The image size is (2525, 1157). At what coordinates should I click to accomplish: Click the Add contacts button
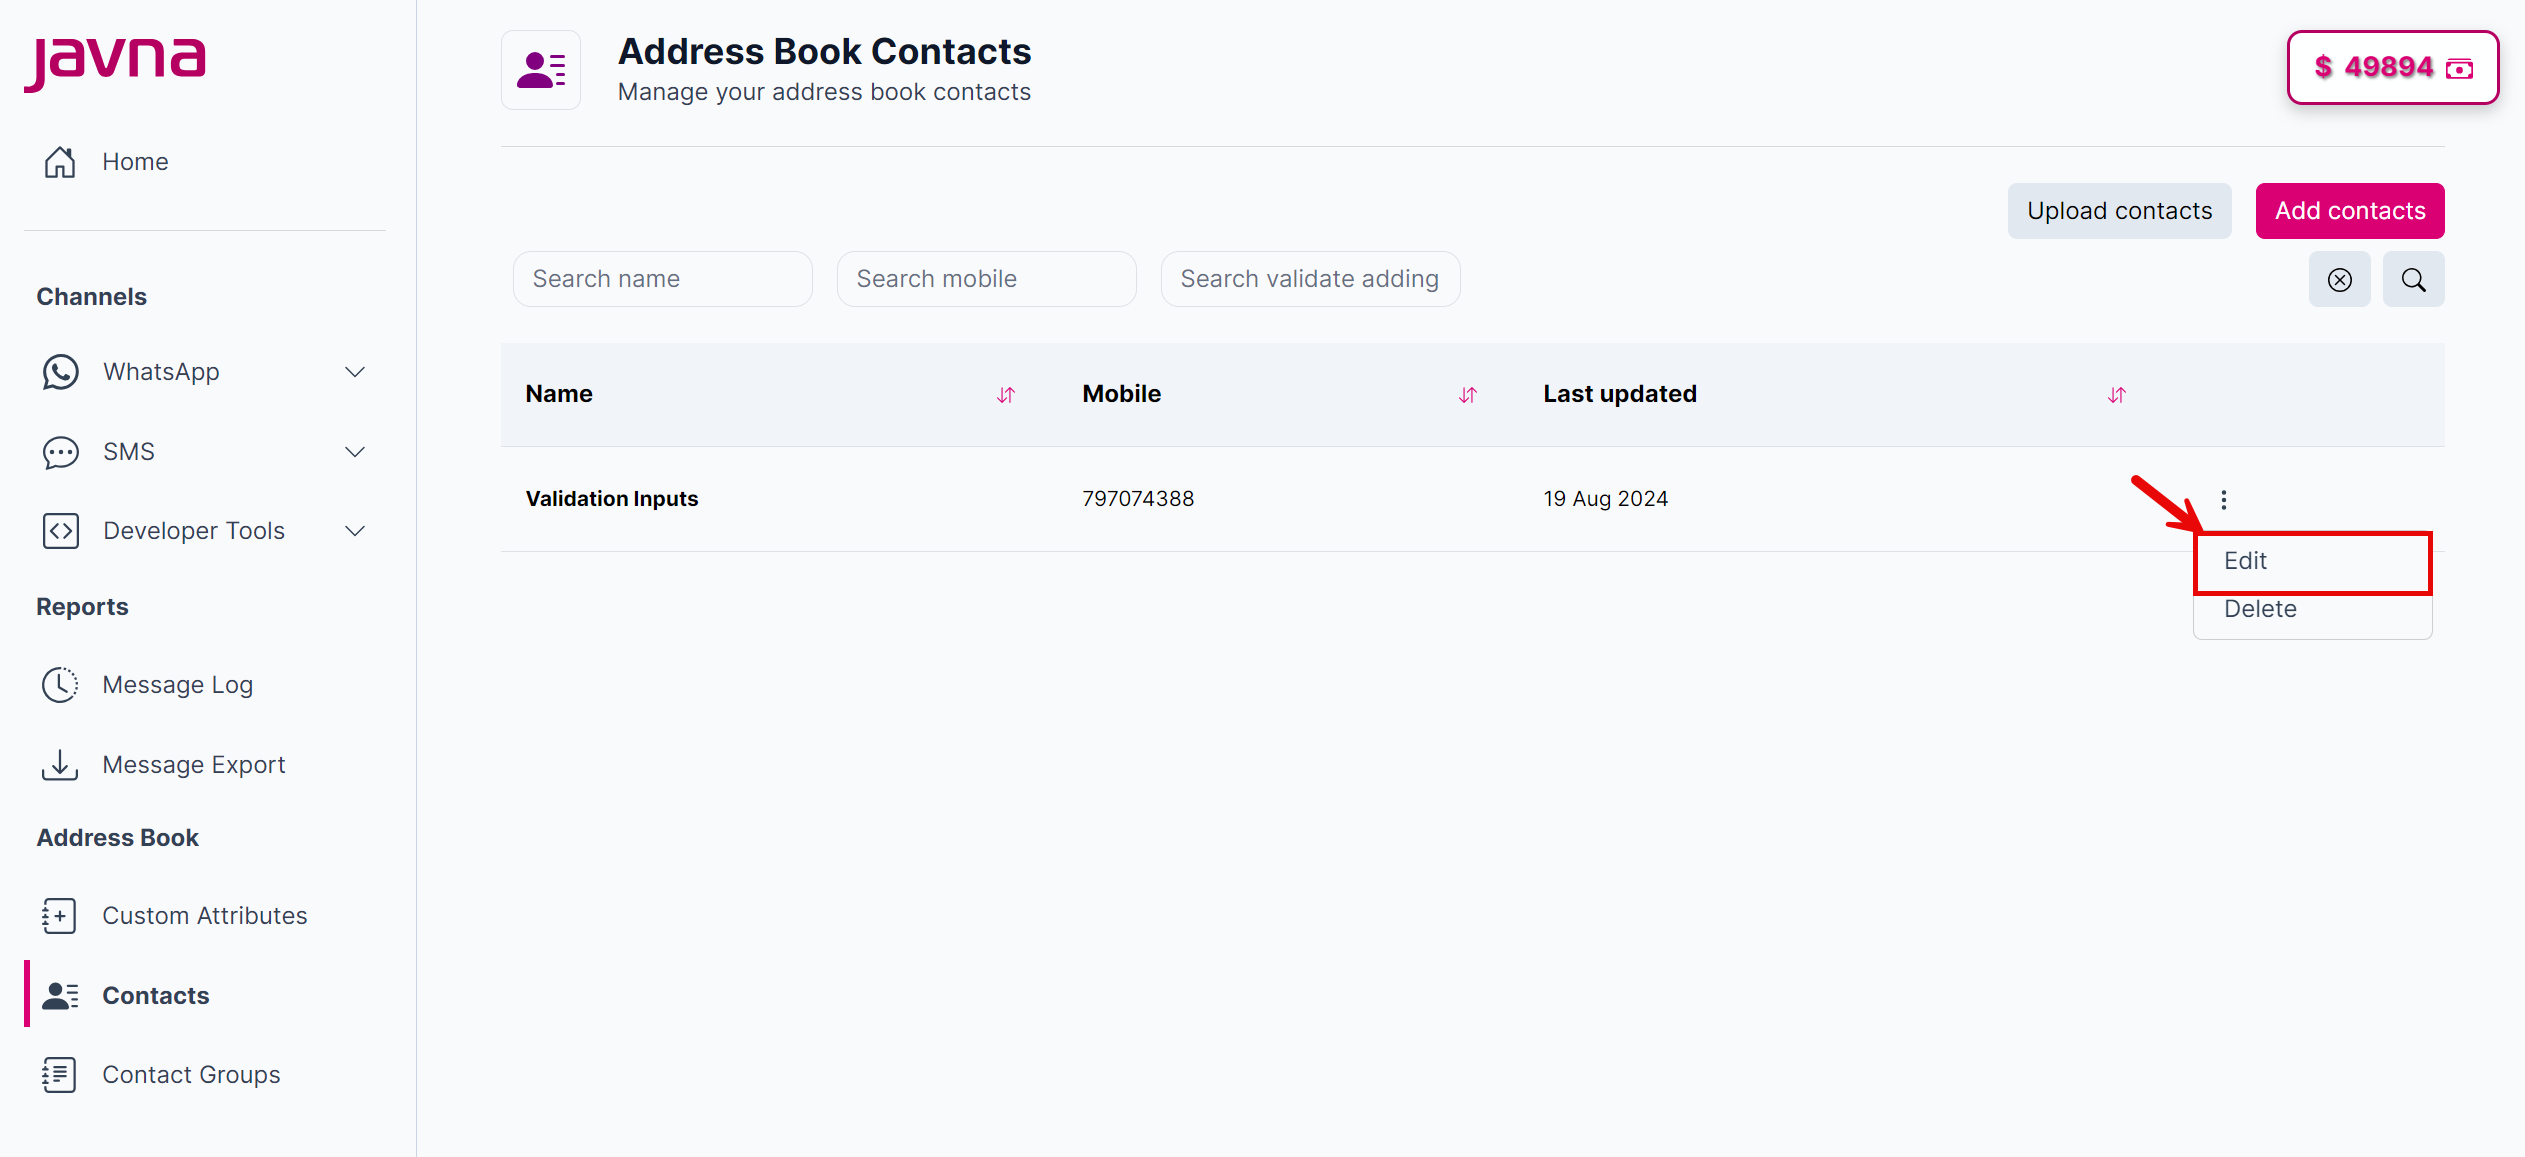2349,211
